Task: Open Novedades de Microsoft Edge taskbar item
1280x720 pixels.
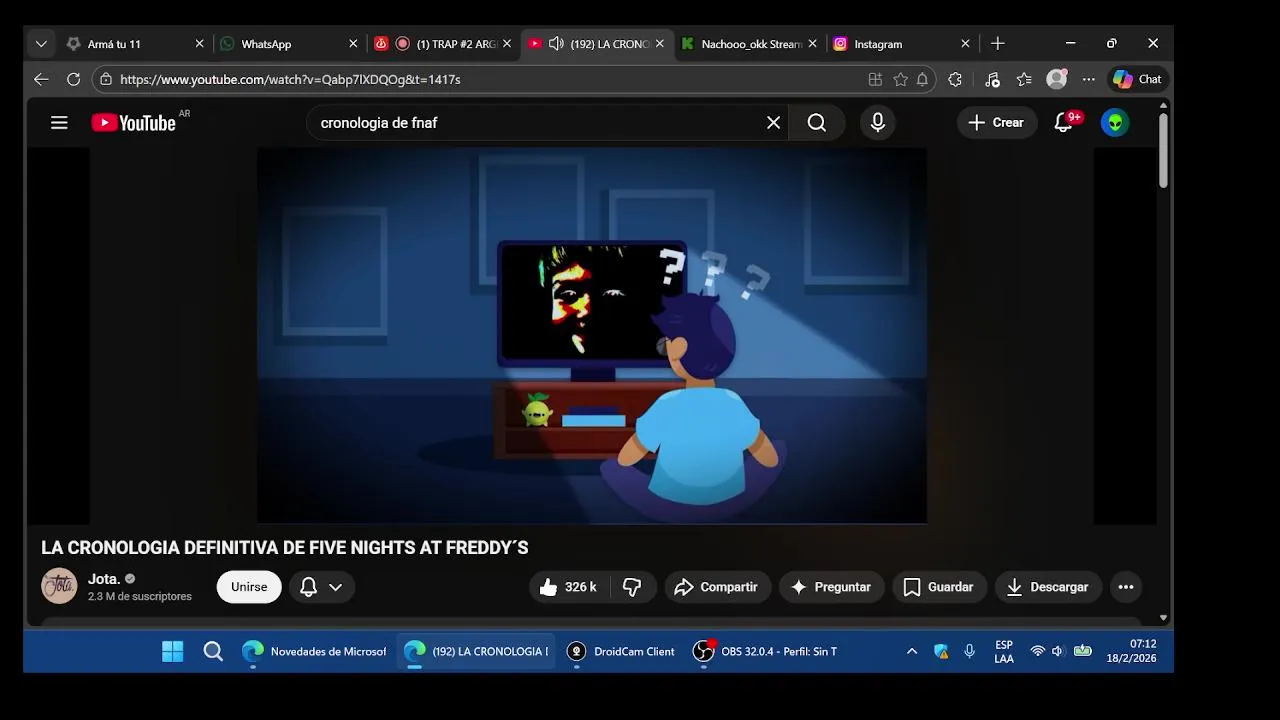Action: (x=314, y=651)
